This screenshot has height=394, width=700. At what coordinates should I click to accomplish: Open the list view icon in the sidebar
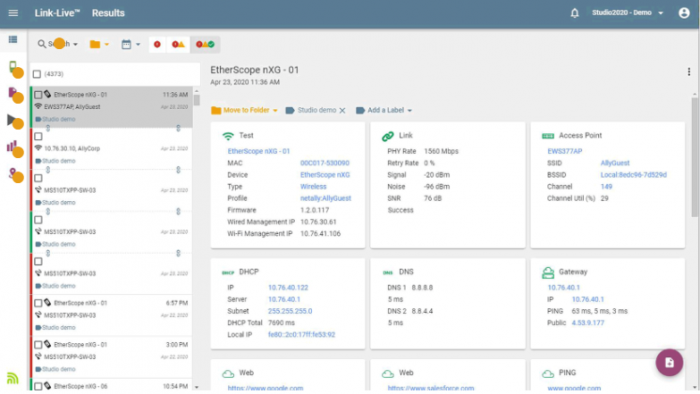pyautogui.click(x=13, y=40)
